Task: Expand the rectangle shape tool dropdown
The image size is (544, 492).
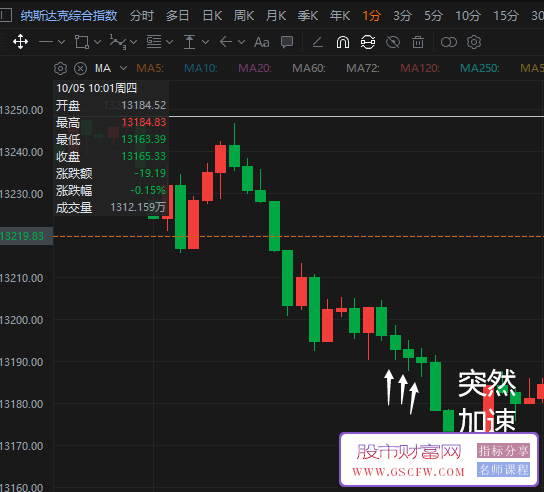Action: pyautogui.click(x=98, y=42)
